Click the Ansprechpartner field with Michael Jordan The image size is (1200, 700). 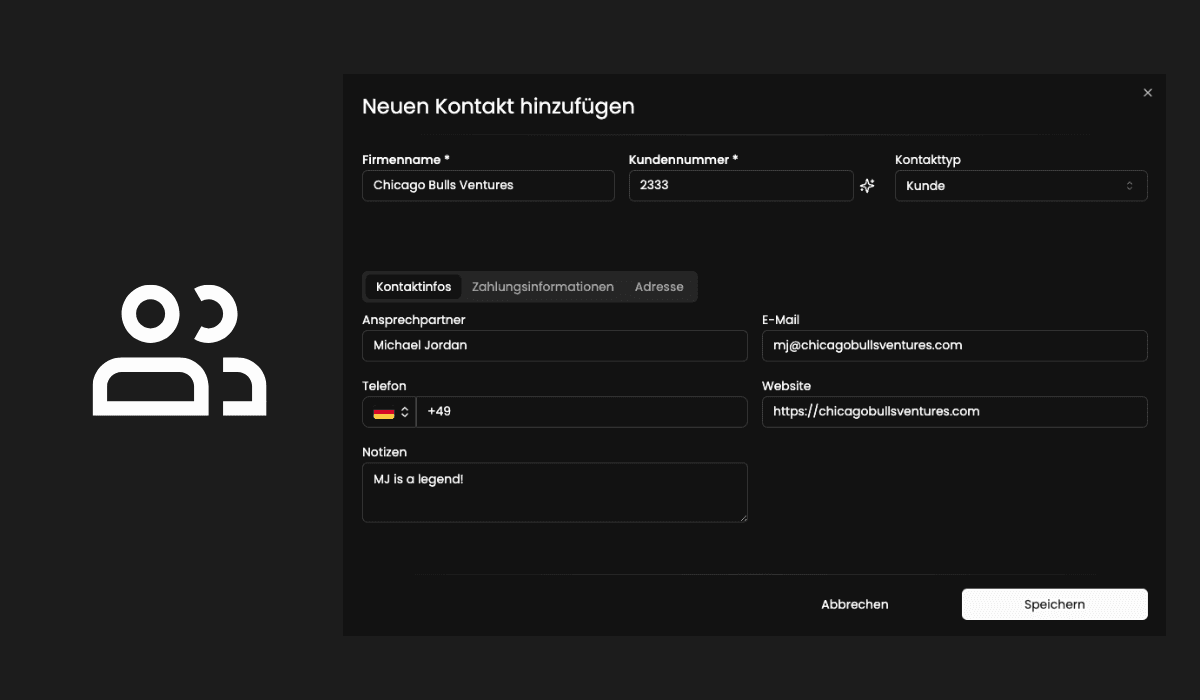[554, 345]
